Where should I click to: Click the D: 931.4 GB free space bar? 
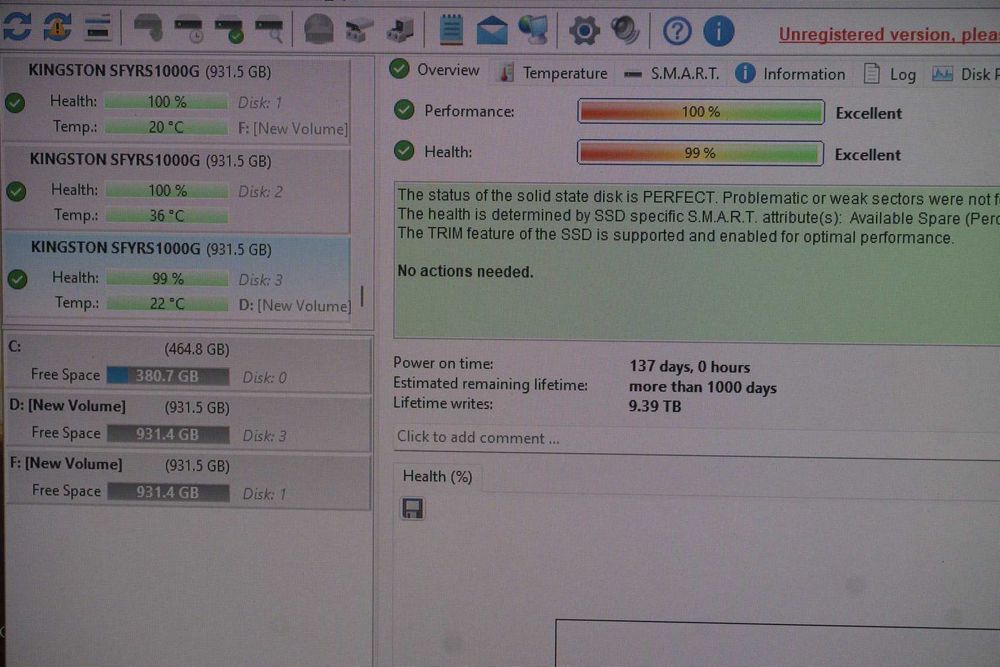point(168,434)
